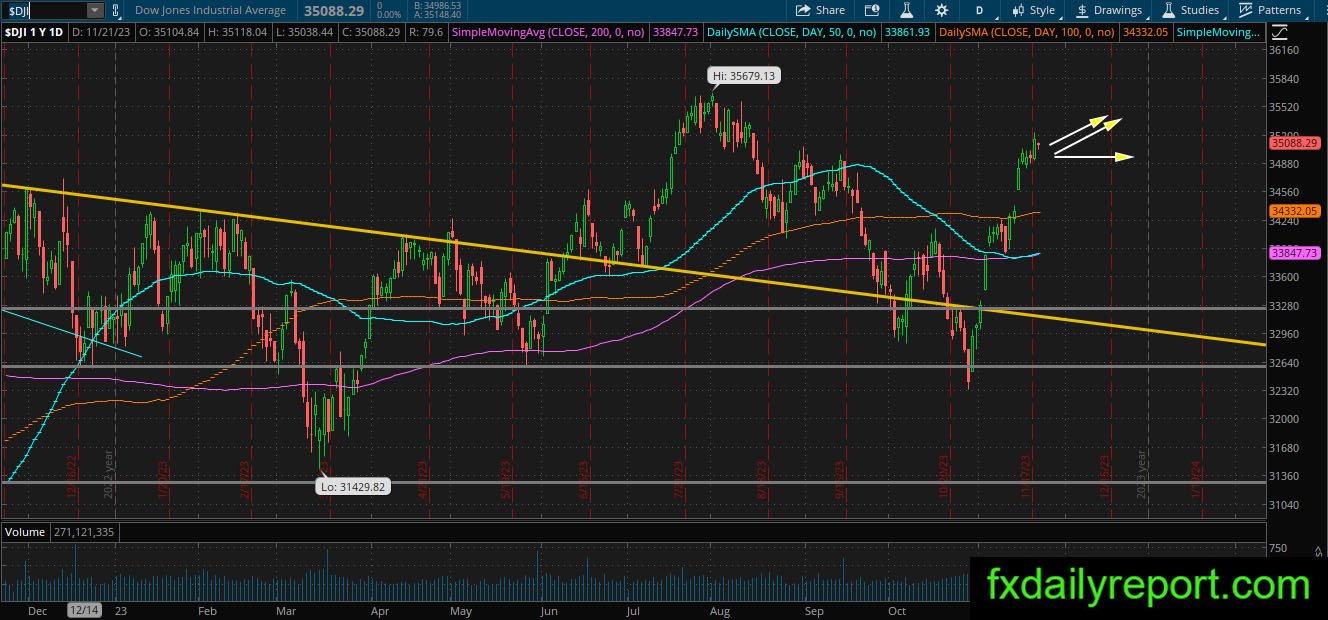Open the Drawings menu
This screenshot has height=620, width=1328.
(1110, 10)
